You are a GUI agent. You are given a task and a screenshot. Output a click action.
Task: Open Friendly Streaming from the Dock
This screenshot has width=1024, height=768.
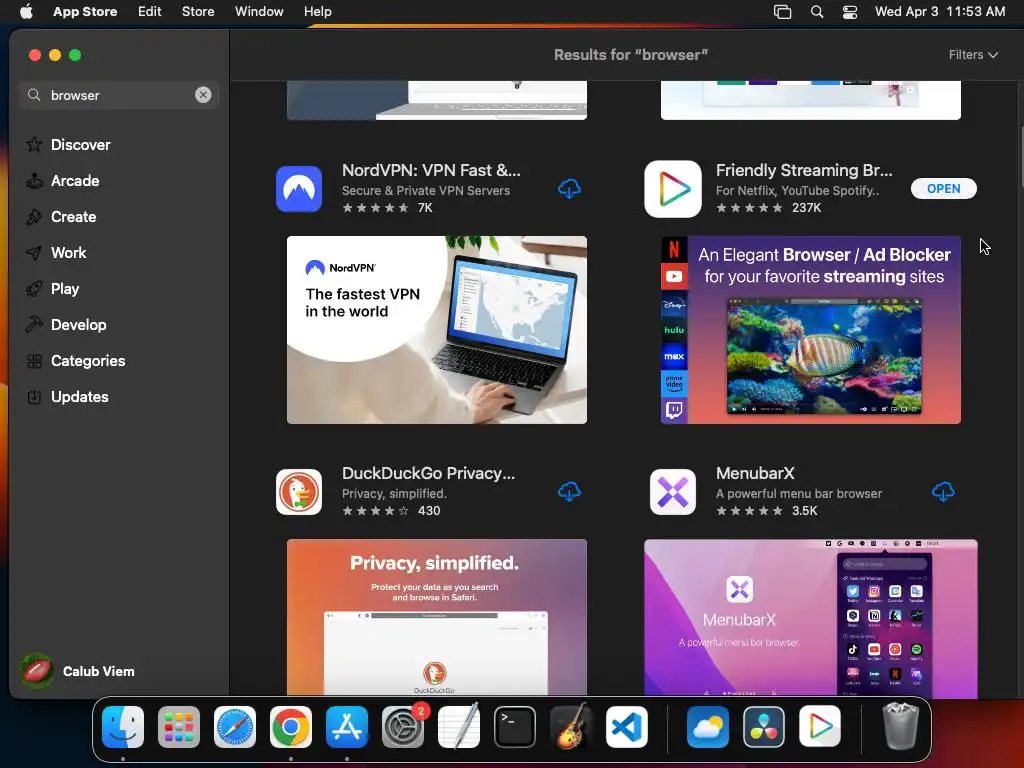click(x=820, y=727)
